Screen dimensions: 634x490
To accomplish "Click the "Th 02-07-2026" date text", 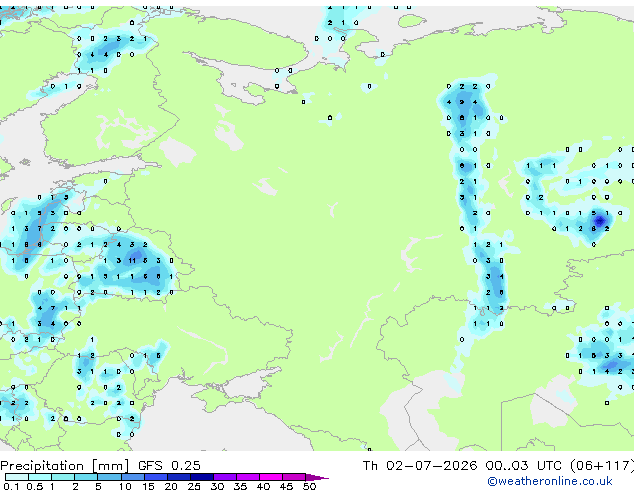I will pos(420,465).
